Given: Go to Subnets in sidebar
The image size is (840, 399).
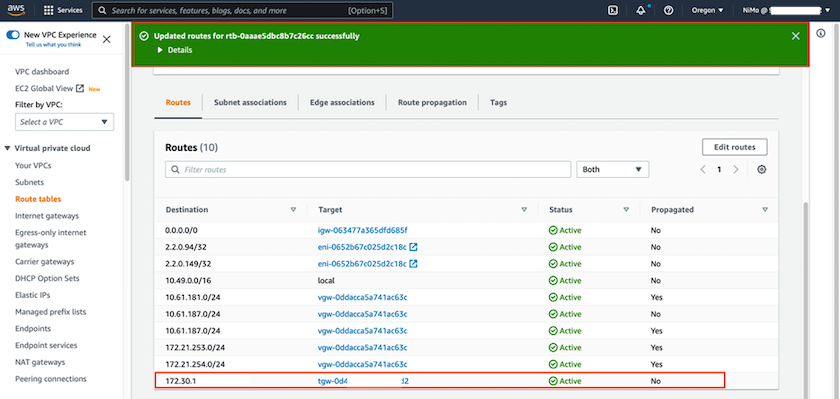Looking at the screenshot, I should (x=29, y=182).
